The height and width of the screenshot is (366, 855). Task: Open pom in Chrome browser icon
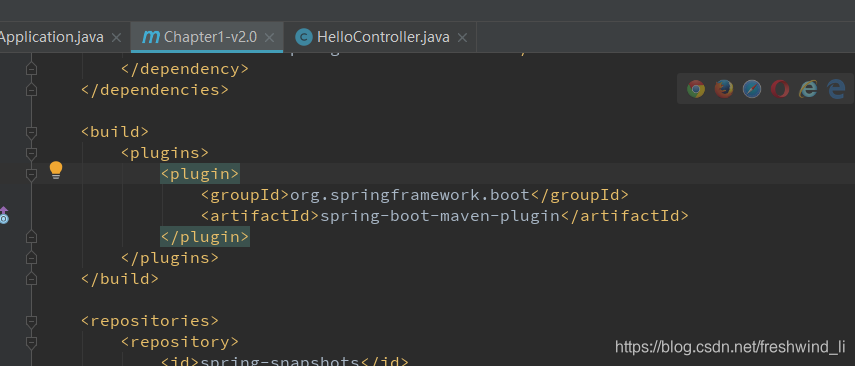[696, 88]
